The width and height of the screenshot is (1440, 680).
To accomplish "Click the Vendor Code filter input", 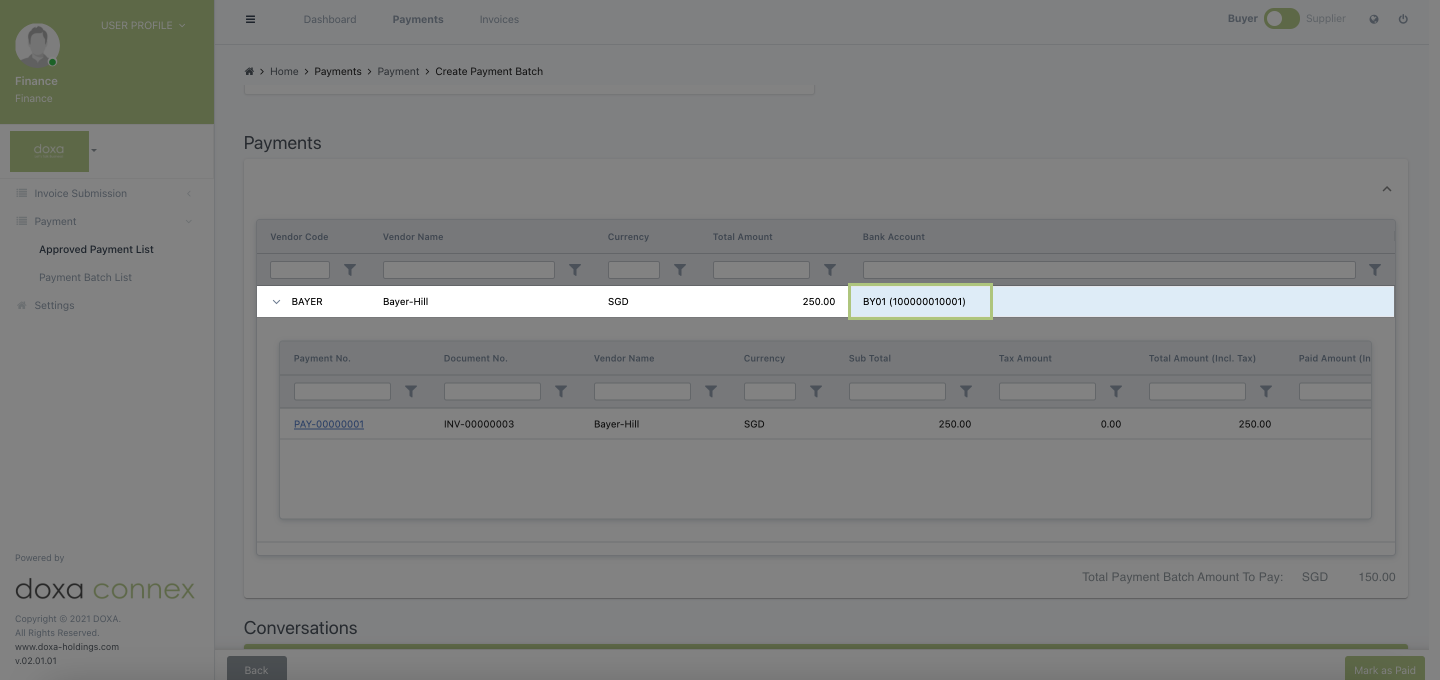I will point(300,270).
